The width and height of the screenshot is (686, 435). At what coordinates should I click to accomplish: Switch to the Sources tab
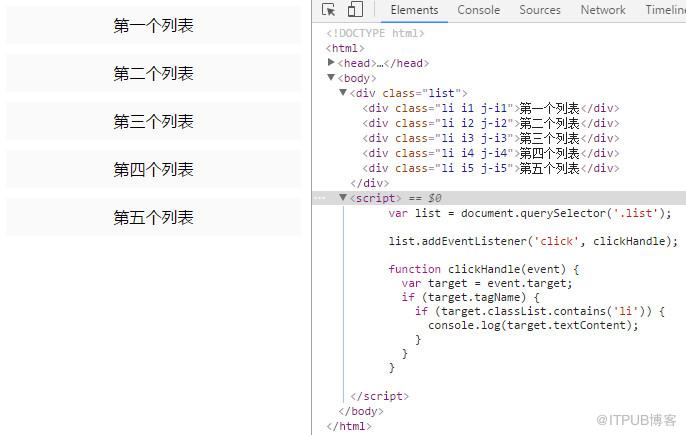coord(539,10)
